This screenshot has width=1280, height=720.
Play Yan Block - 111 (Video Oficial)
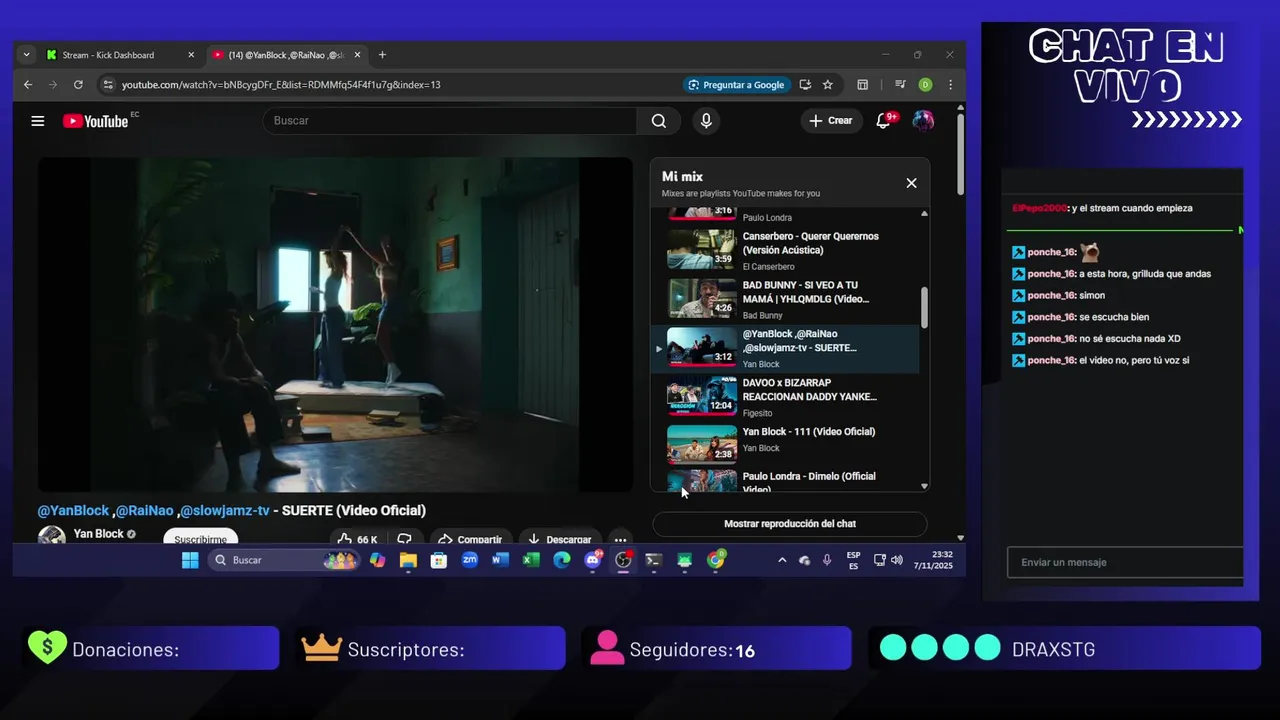[784, 445]
